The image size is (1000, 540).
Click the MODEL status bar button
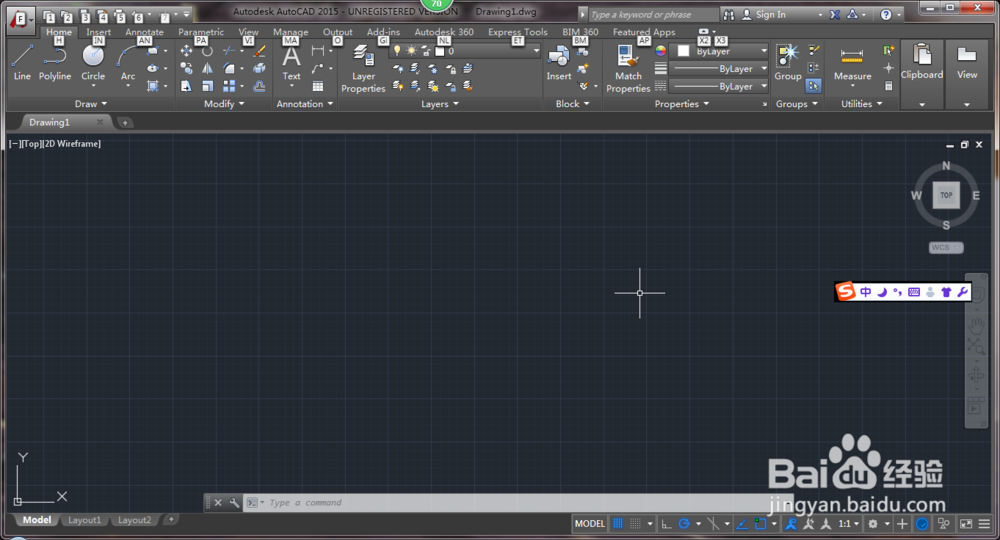(589, 523)
